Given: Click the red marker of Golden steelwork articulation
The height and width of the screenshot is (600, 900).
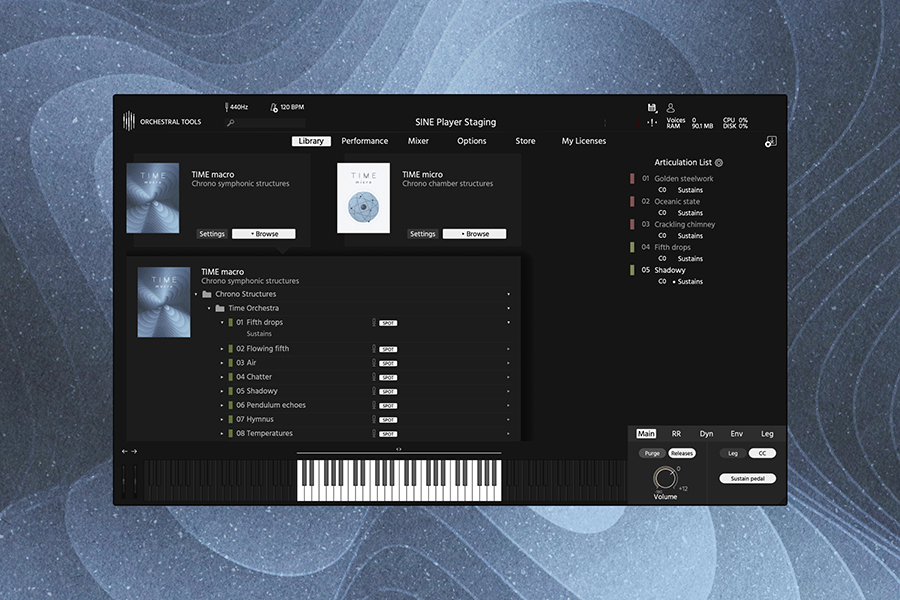Looking at the screenshot, I should tap(632, 179).
